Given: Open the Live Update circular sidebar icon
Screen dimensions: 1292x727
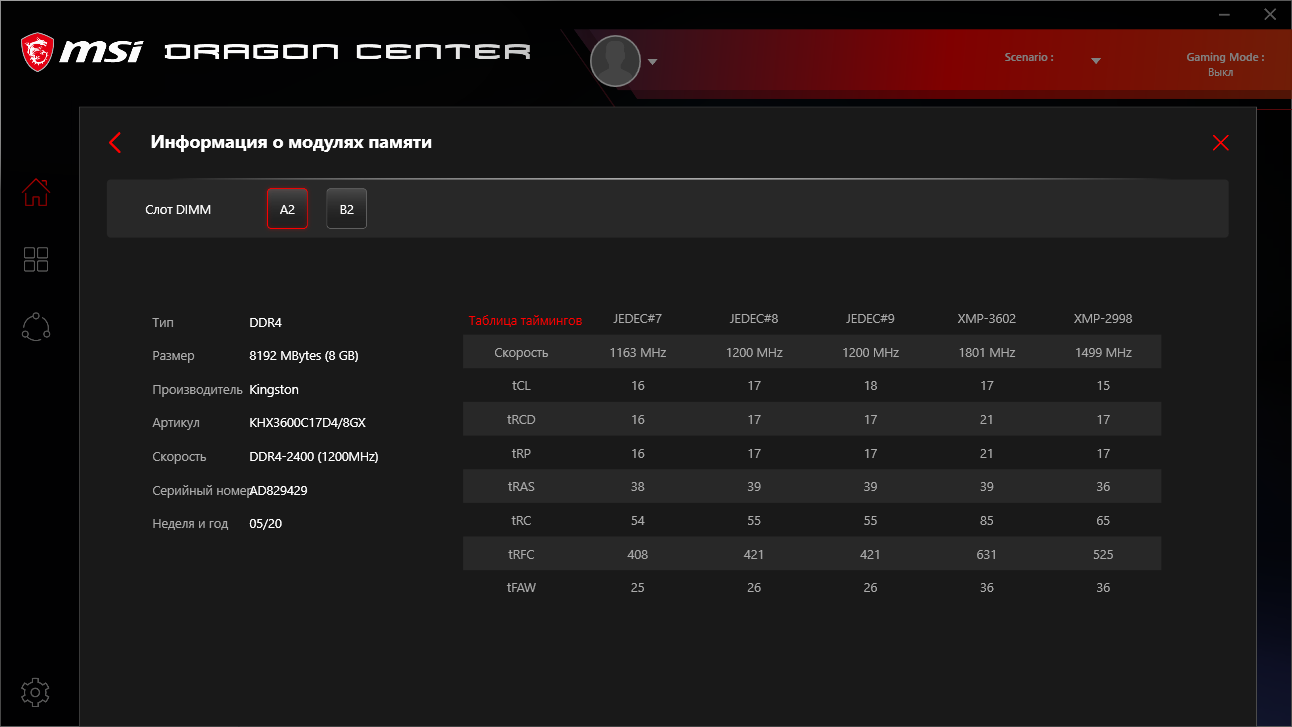Looking at the screenshot, I should [36, 327].
